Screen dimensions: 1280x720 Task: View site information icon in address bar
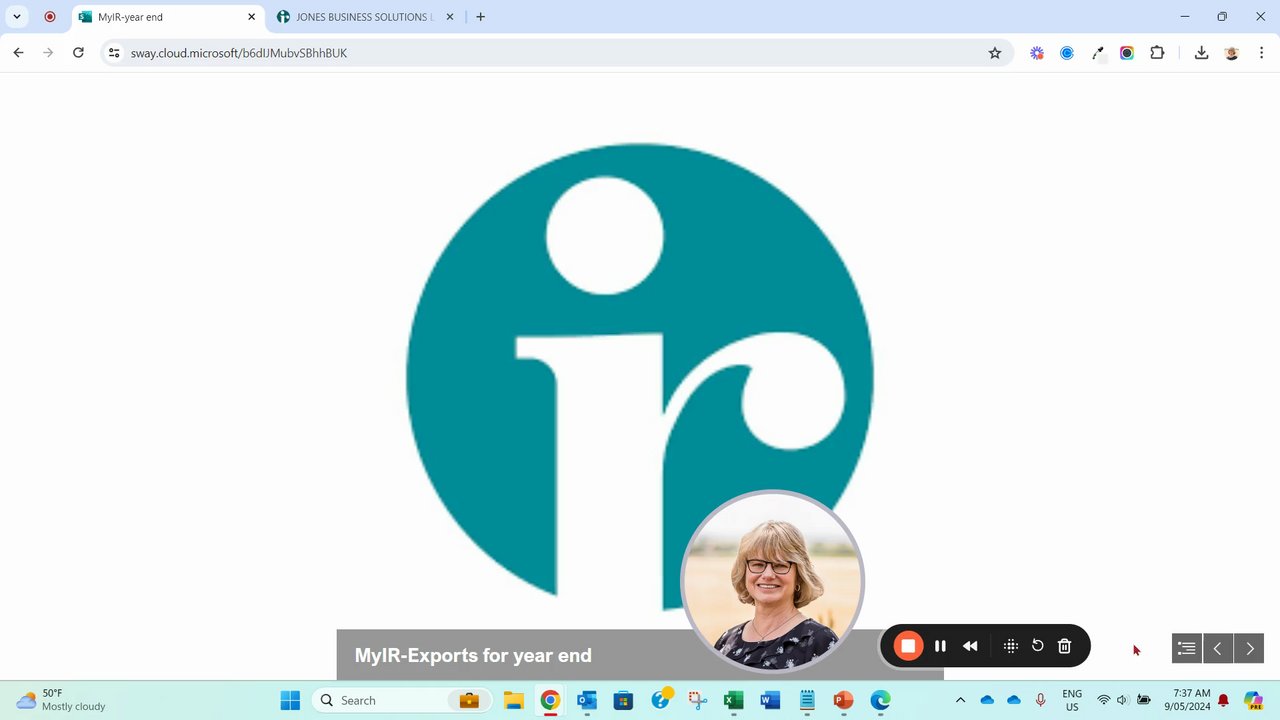coord(114,53)
